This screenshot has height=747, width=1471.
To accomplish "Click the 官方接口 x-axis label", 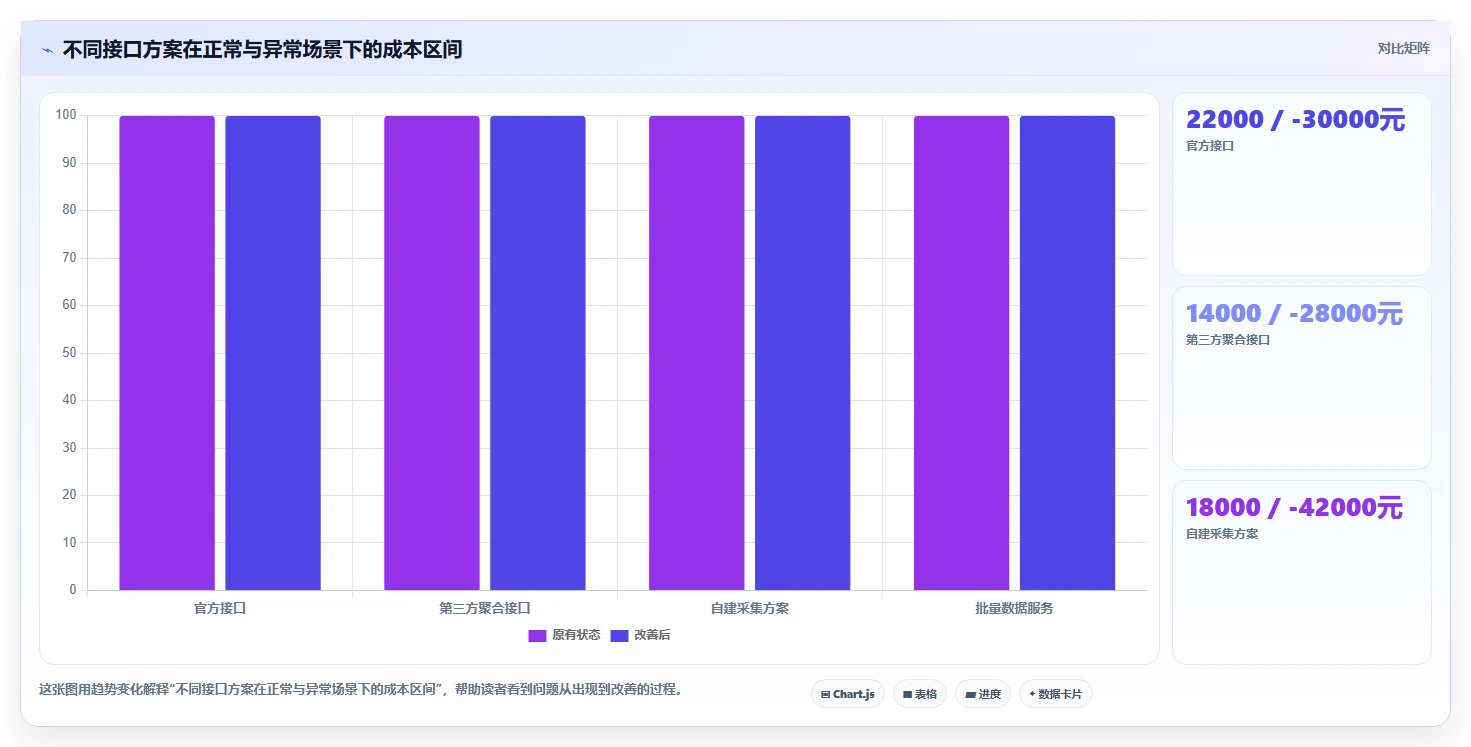I will coord(220,608).
